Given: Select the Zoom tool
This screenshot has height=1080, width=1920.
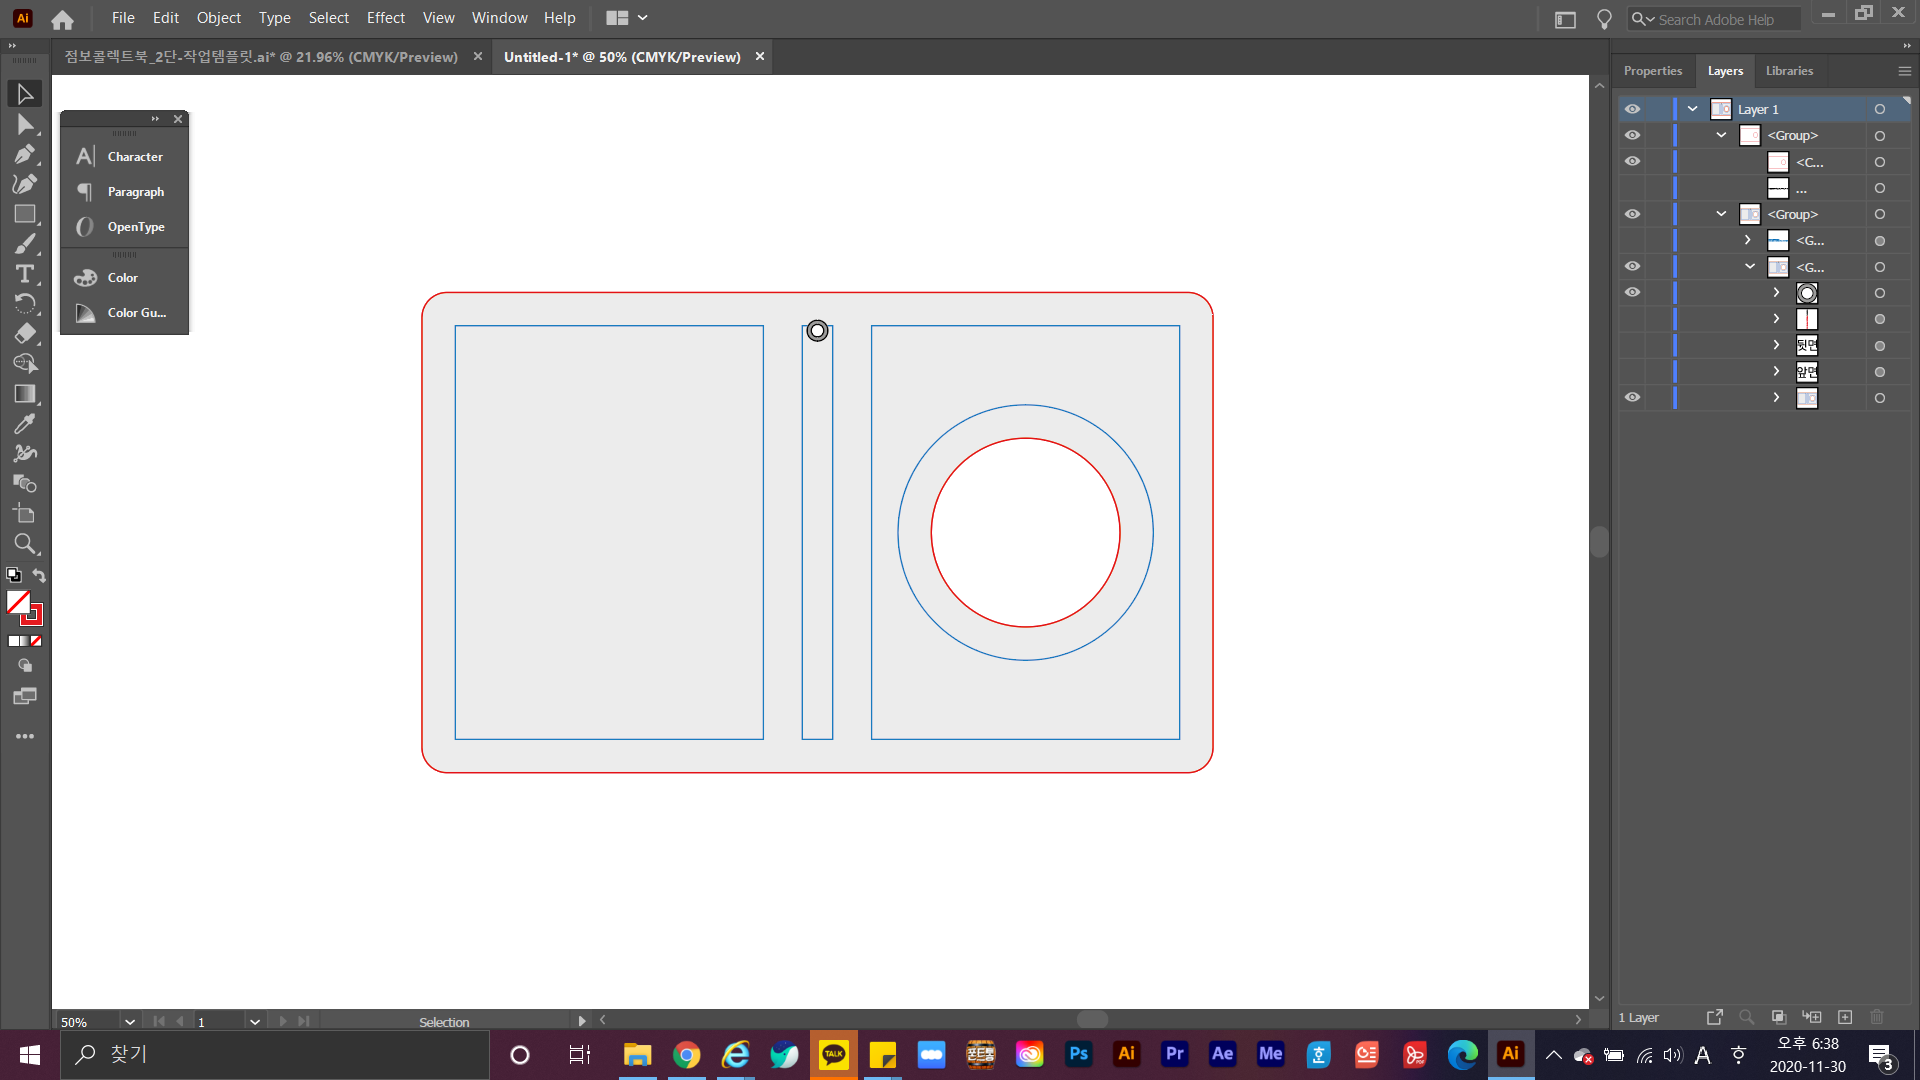Looking at the screenshot, I should point(25,544).
